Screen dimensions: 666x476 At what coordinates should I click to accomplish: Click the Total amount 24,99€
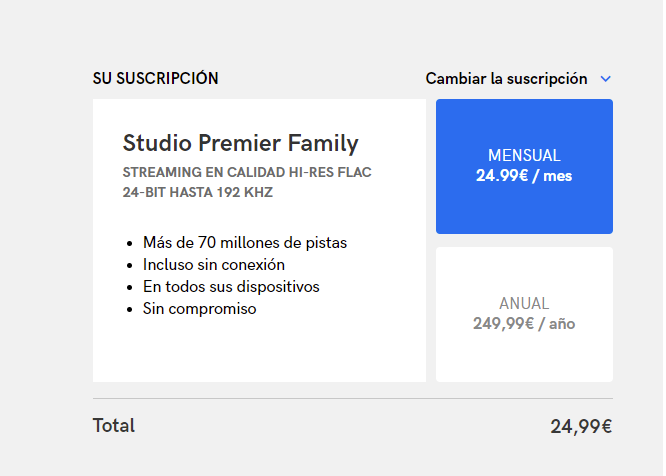point(581,426)
